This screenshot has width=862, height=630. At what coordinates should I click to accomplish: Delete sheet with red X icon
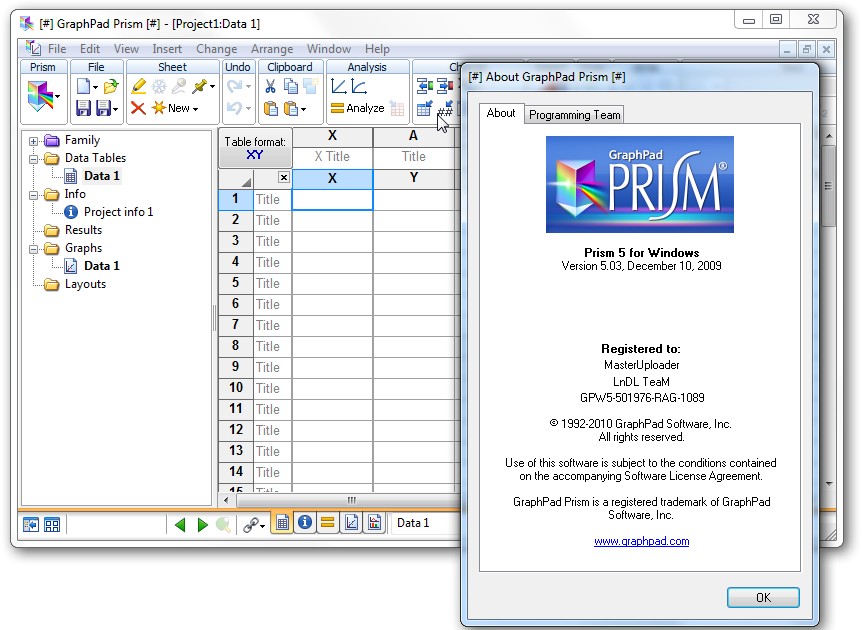tap(139, 108)
